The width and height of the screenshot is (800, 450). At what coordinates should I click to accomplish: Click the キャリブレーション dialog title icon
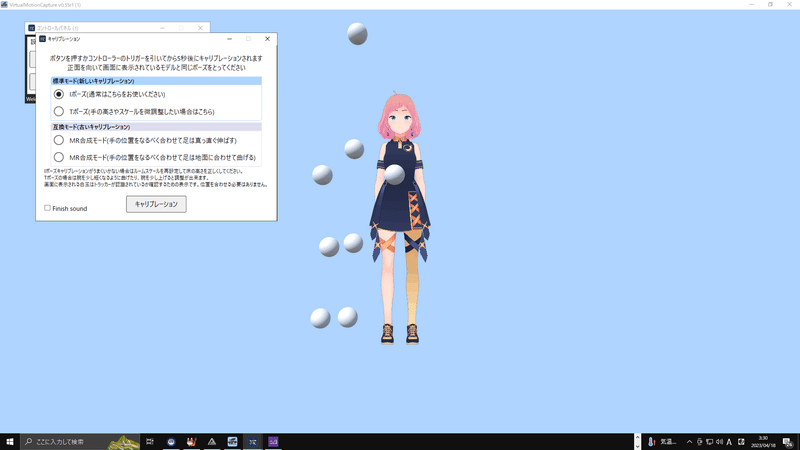[42, 39]
